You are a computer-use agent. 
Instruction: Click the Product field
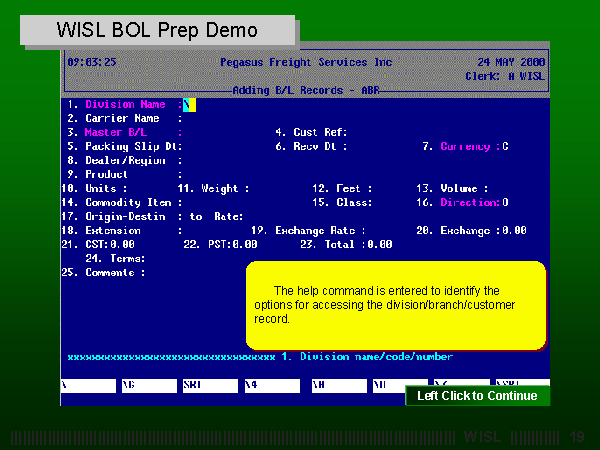200,174
